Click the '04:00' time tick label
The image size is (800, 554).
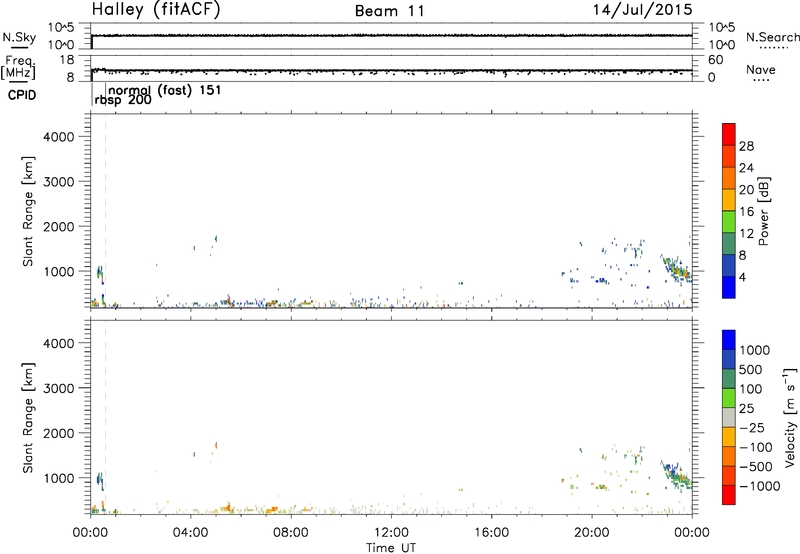[190, 533]
